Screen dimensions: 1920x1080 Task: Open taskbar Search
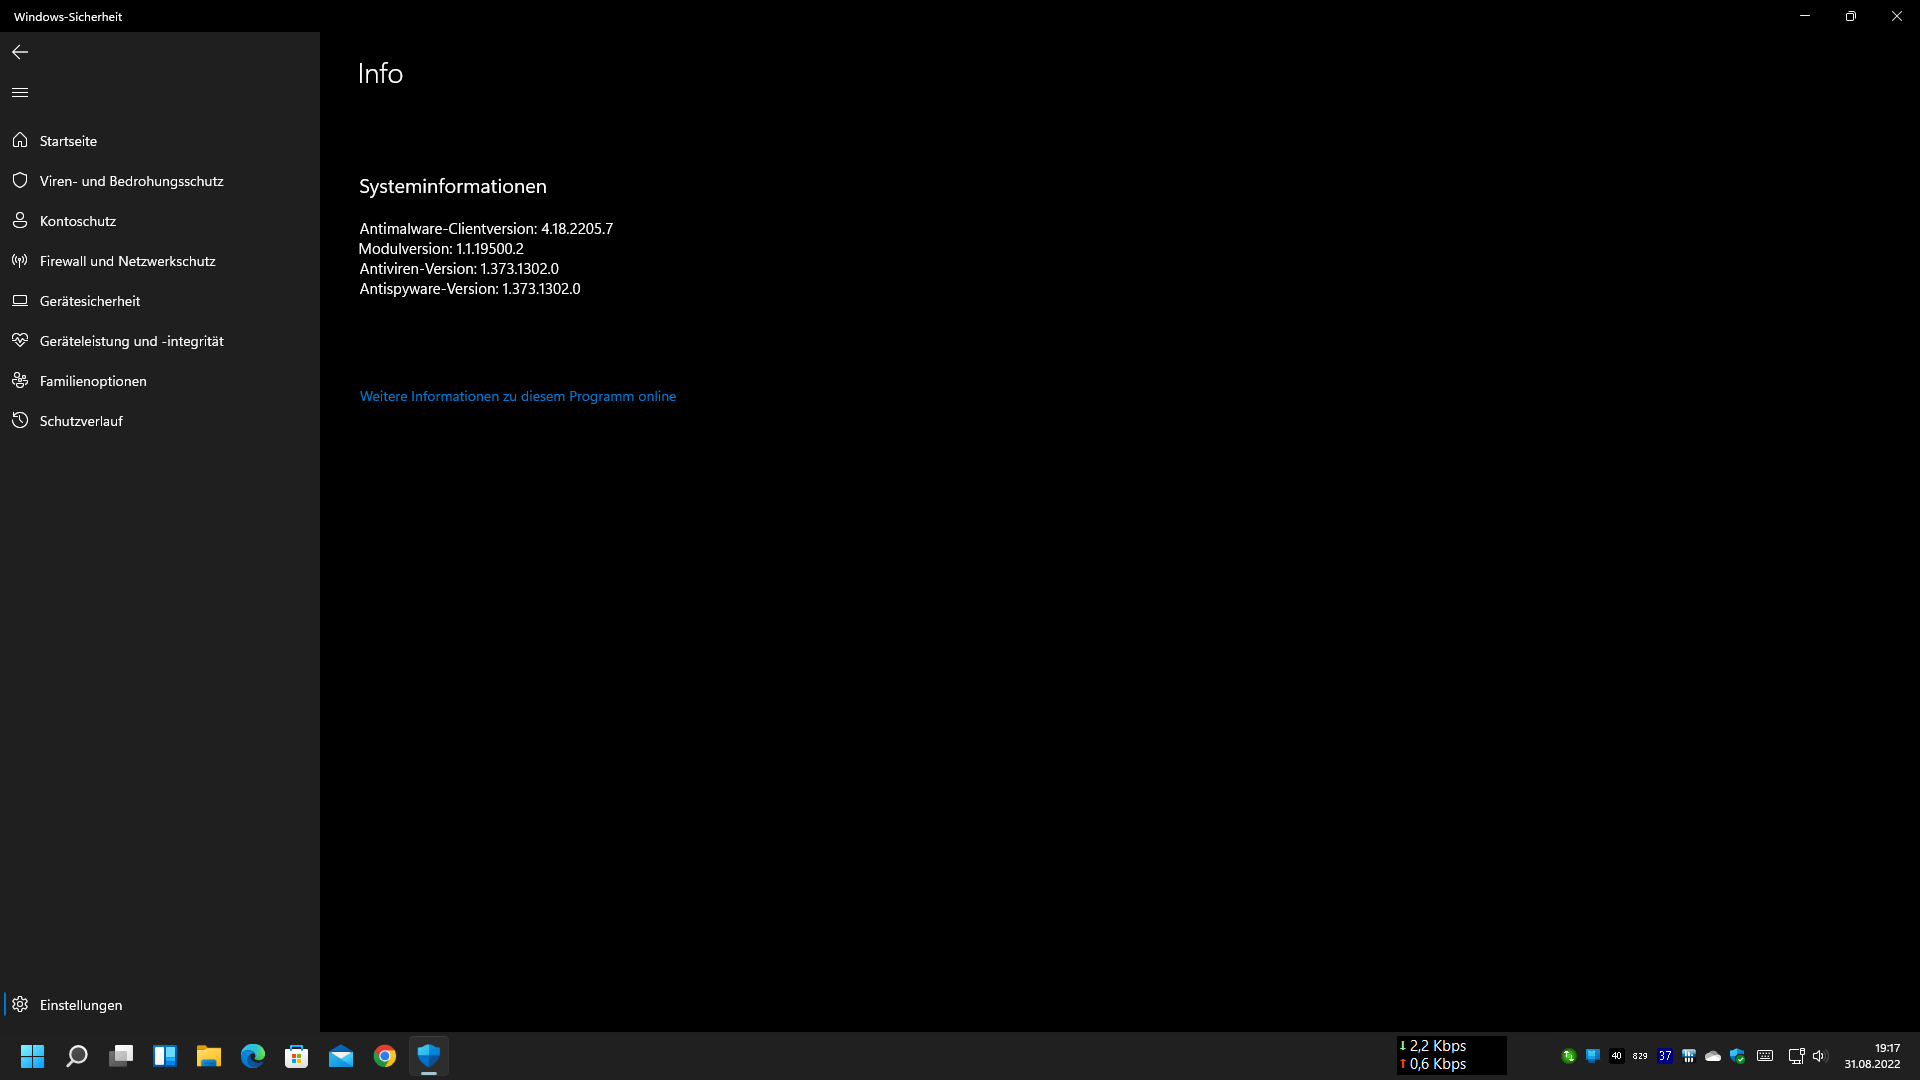pos(77,1056)
